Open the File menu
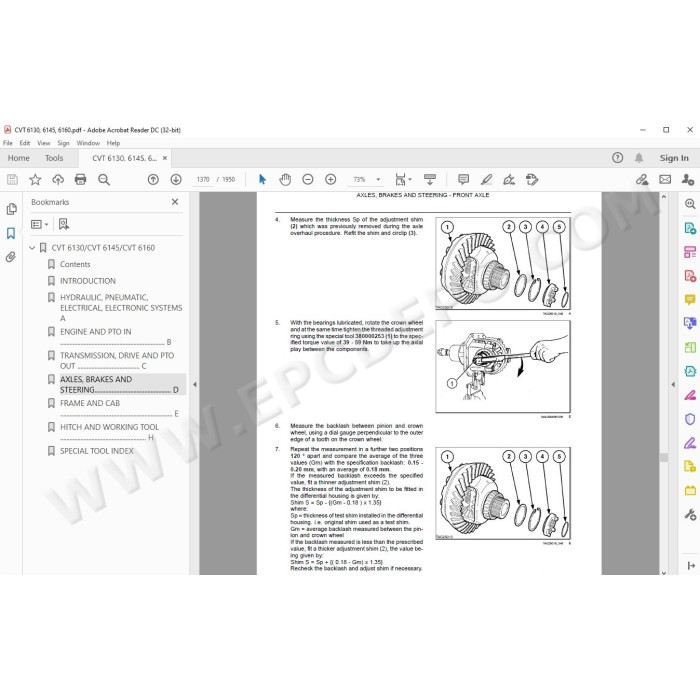The image size is (700, 700). tap(8, 143)
